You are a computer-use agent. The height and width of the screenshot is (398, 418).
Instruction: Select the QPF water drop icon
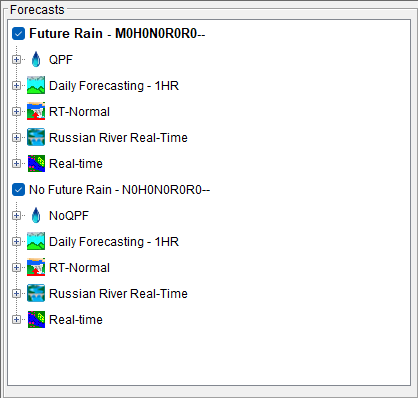click(x=36, y=60)
